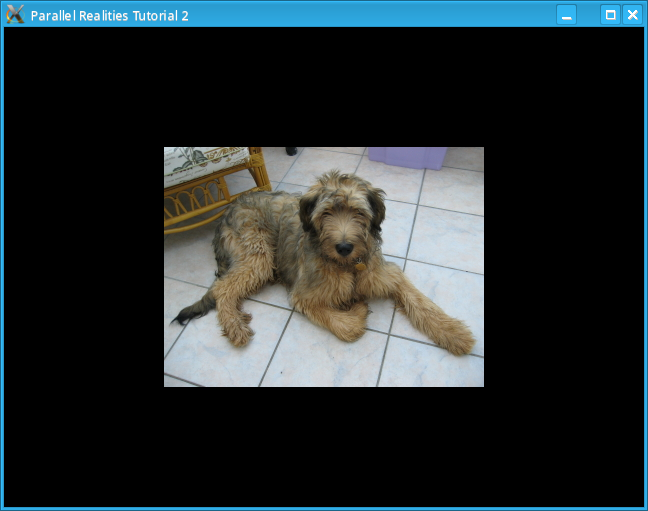
Task: Close the Parallel Realities Tutorial 2 window
Action: (632, 15)
